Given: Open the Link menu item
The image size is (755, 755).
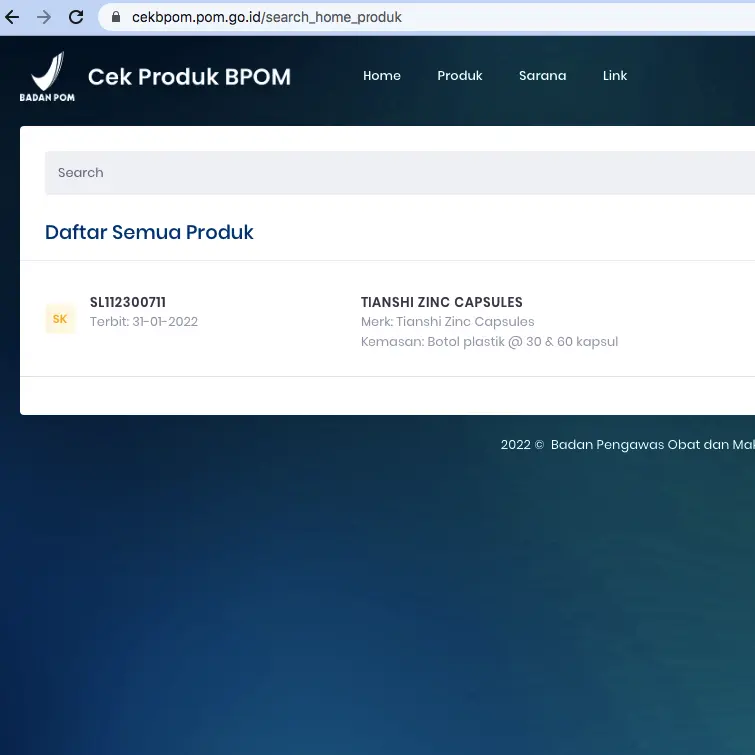Looking at the screenshot, I should tap(615, 76).
